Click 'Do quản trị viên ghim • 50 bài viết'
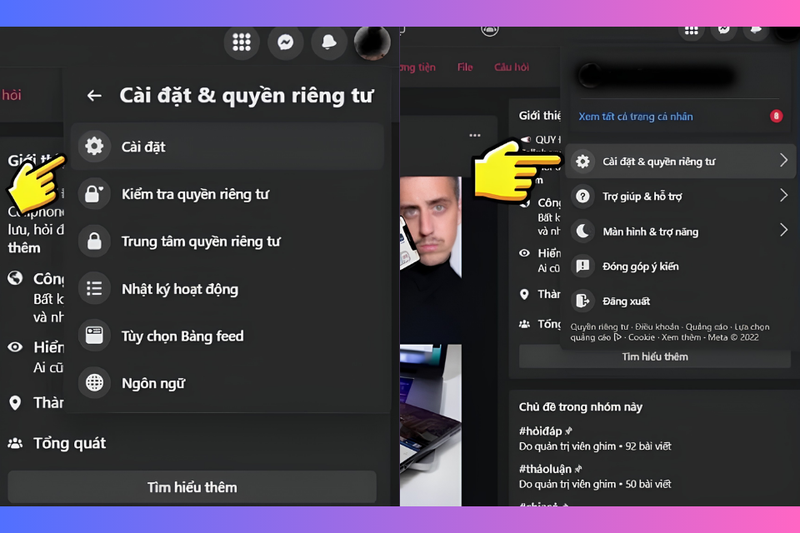 click(595, 484)
